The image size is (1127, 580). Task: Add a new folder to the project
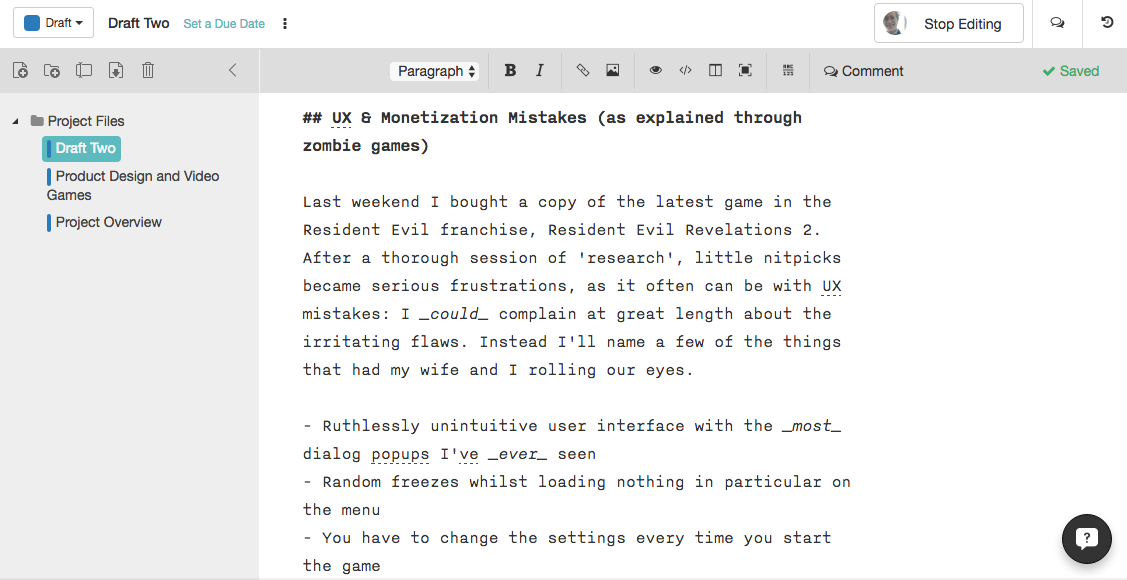click(52, 71)
